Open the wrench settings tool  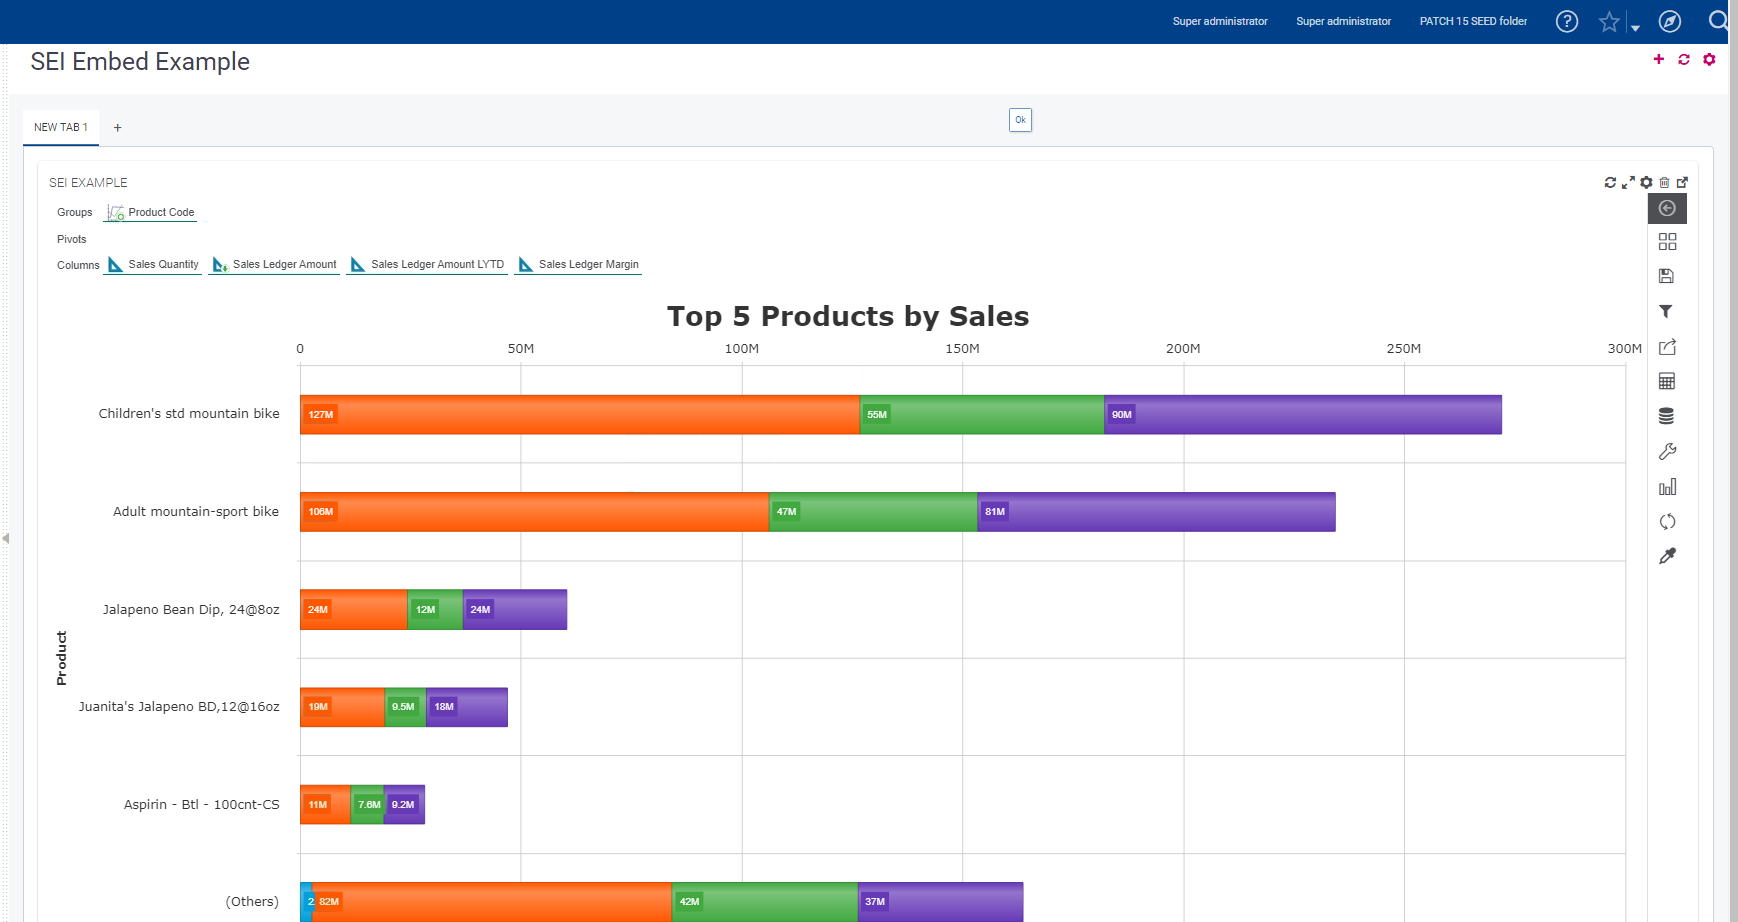[1666, 452]
